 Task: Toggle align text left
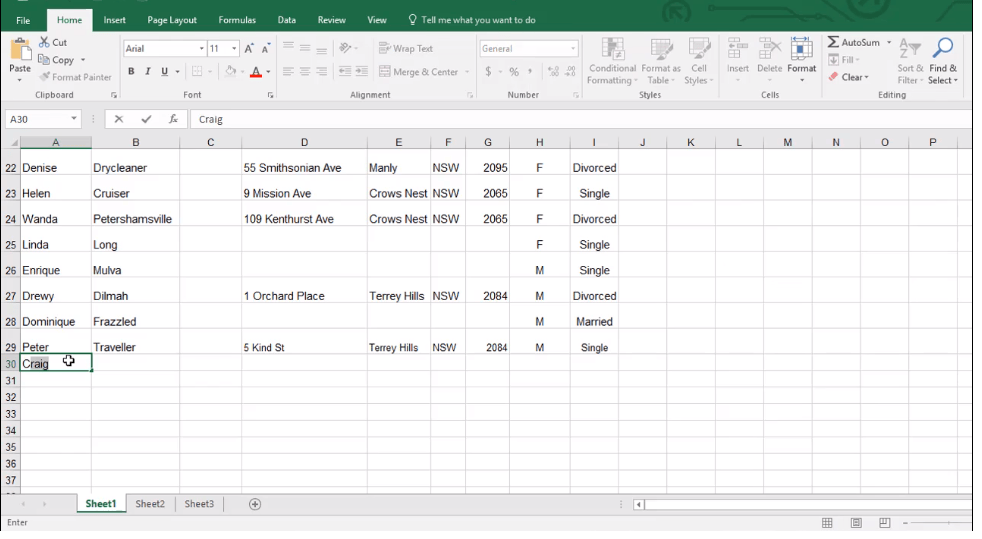tap(287, 72)
